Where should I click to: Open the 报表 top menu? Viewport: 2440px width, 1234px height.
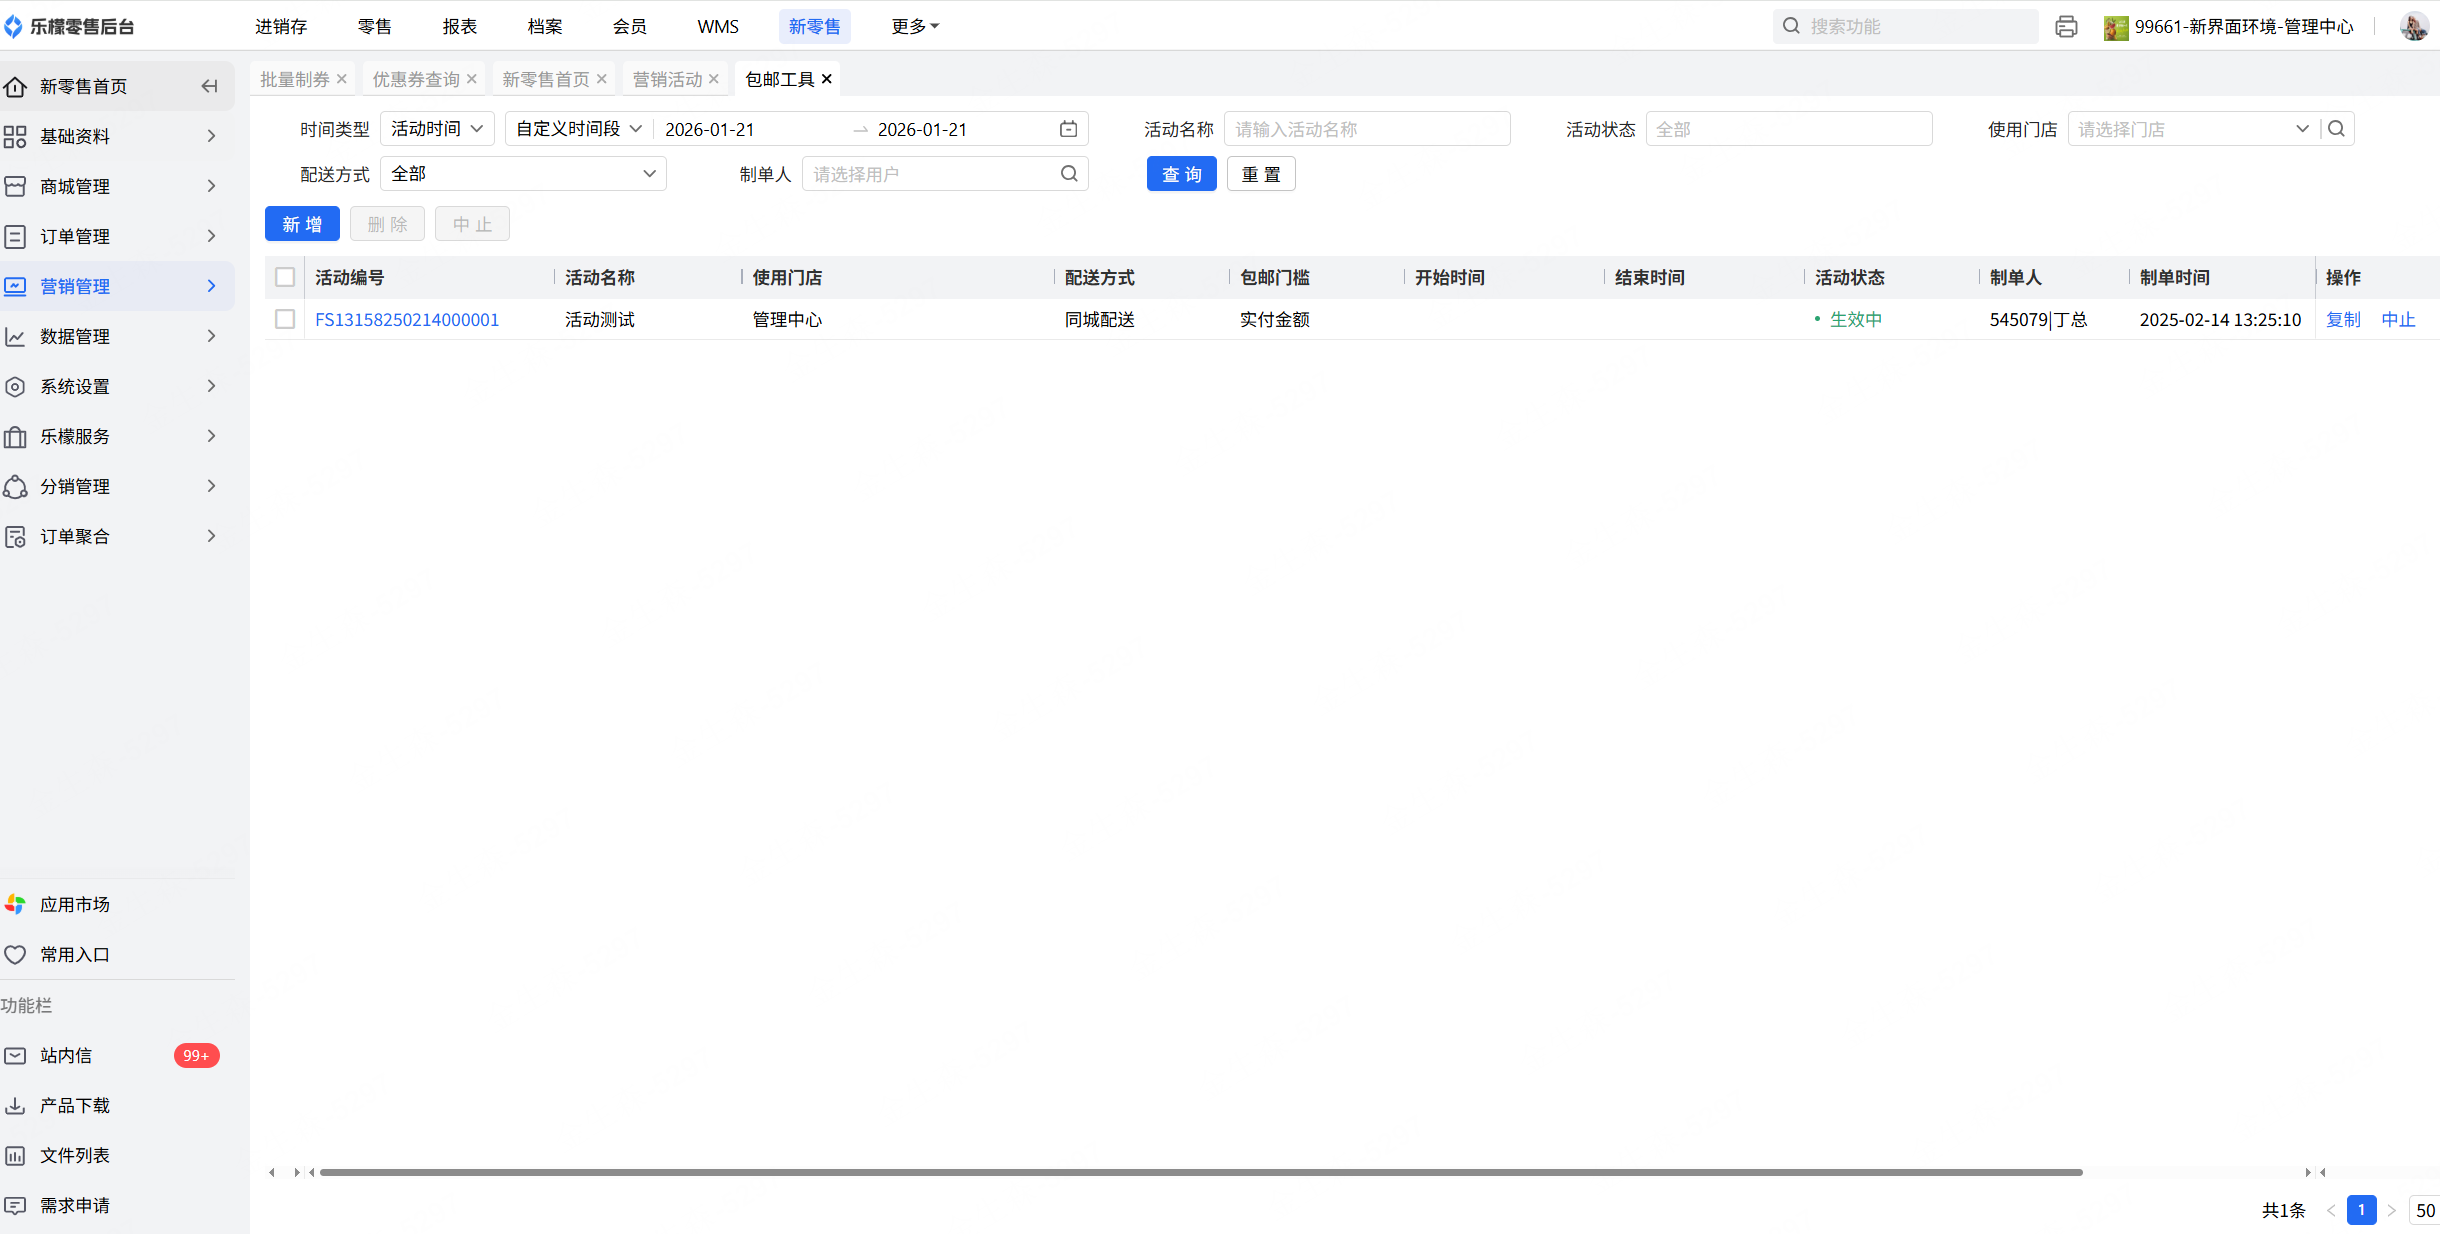pyautogui.click(x=460, y=27)
